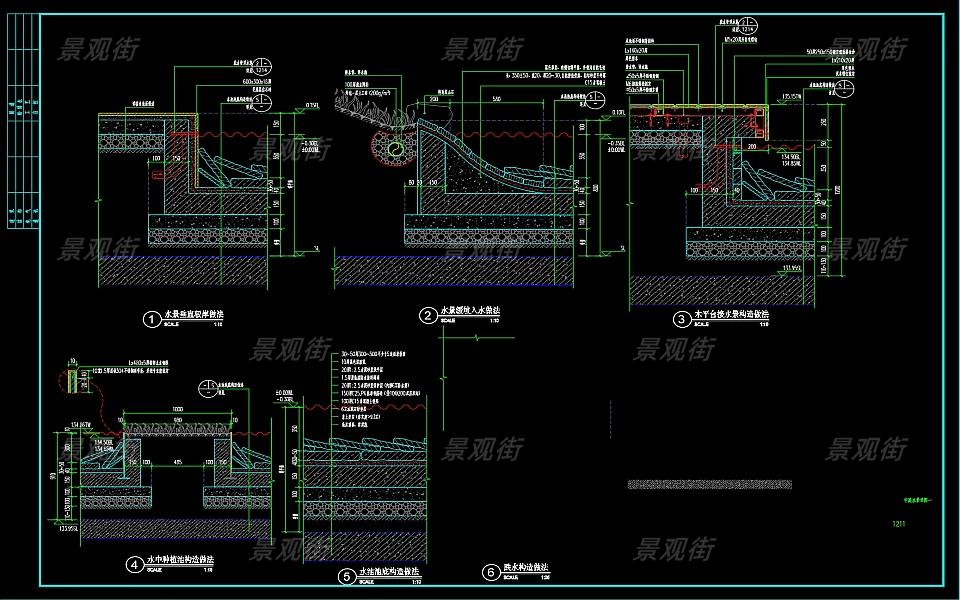Select the ±0.000 elevation label in detail 1

coord(310,150)
